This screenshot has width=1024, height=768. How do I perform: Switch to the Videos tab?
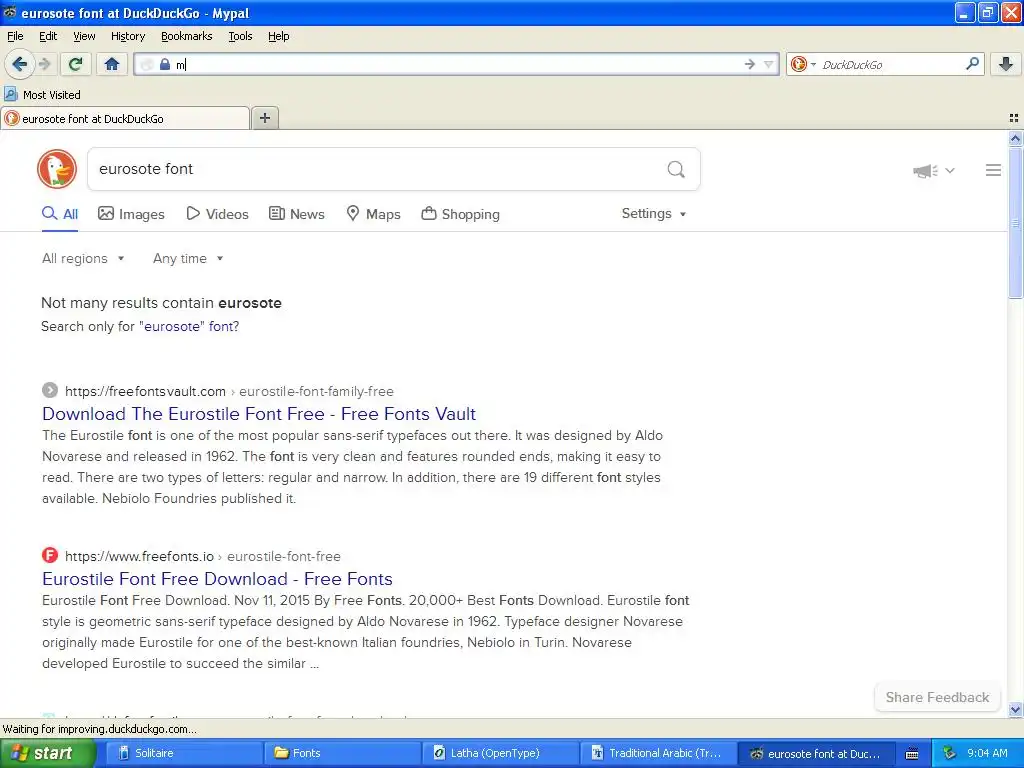(x=217, y=214)
